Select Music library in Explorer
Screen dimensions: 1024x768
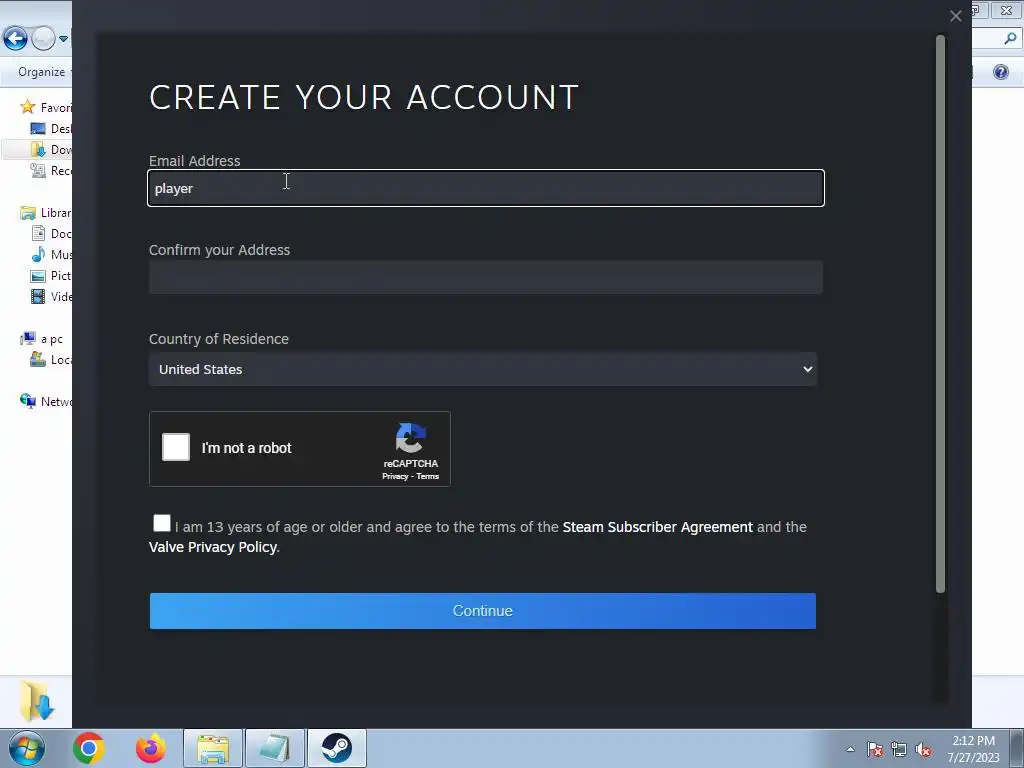tap(51, 255)
